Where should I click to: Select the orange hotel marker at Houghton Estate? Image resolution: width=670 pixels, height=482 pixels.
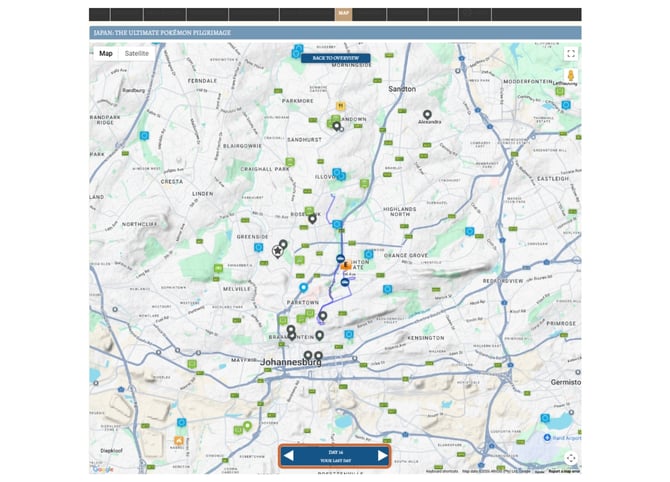(x=346, y=266)
